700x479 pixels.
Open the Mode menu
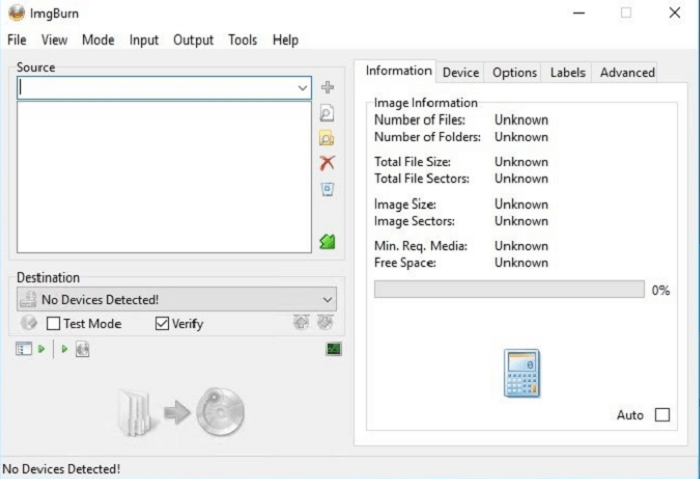(x=98, y=40)
